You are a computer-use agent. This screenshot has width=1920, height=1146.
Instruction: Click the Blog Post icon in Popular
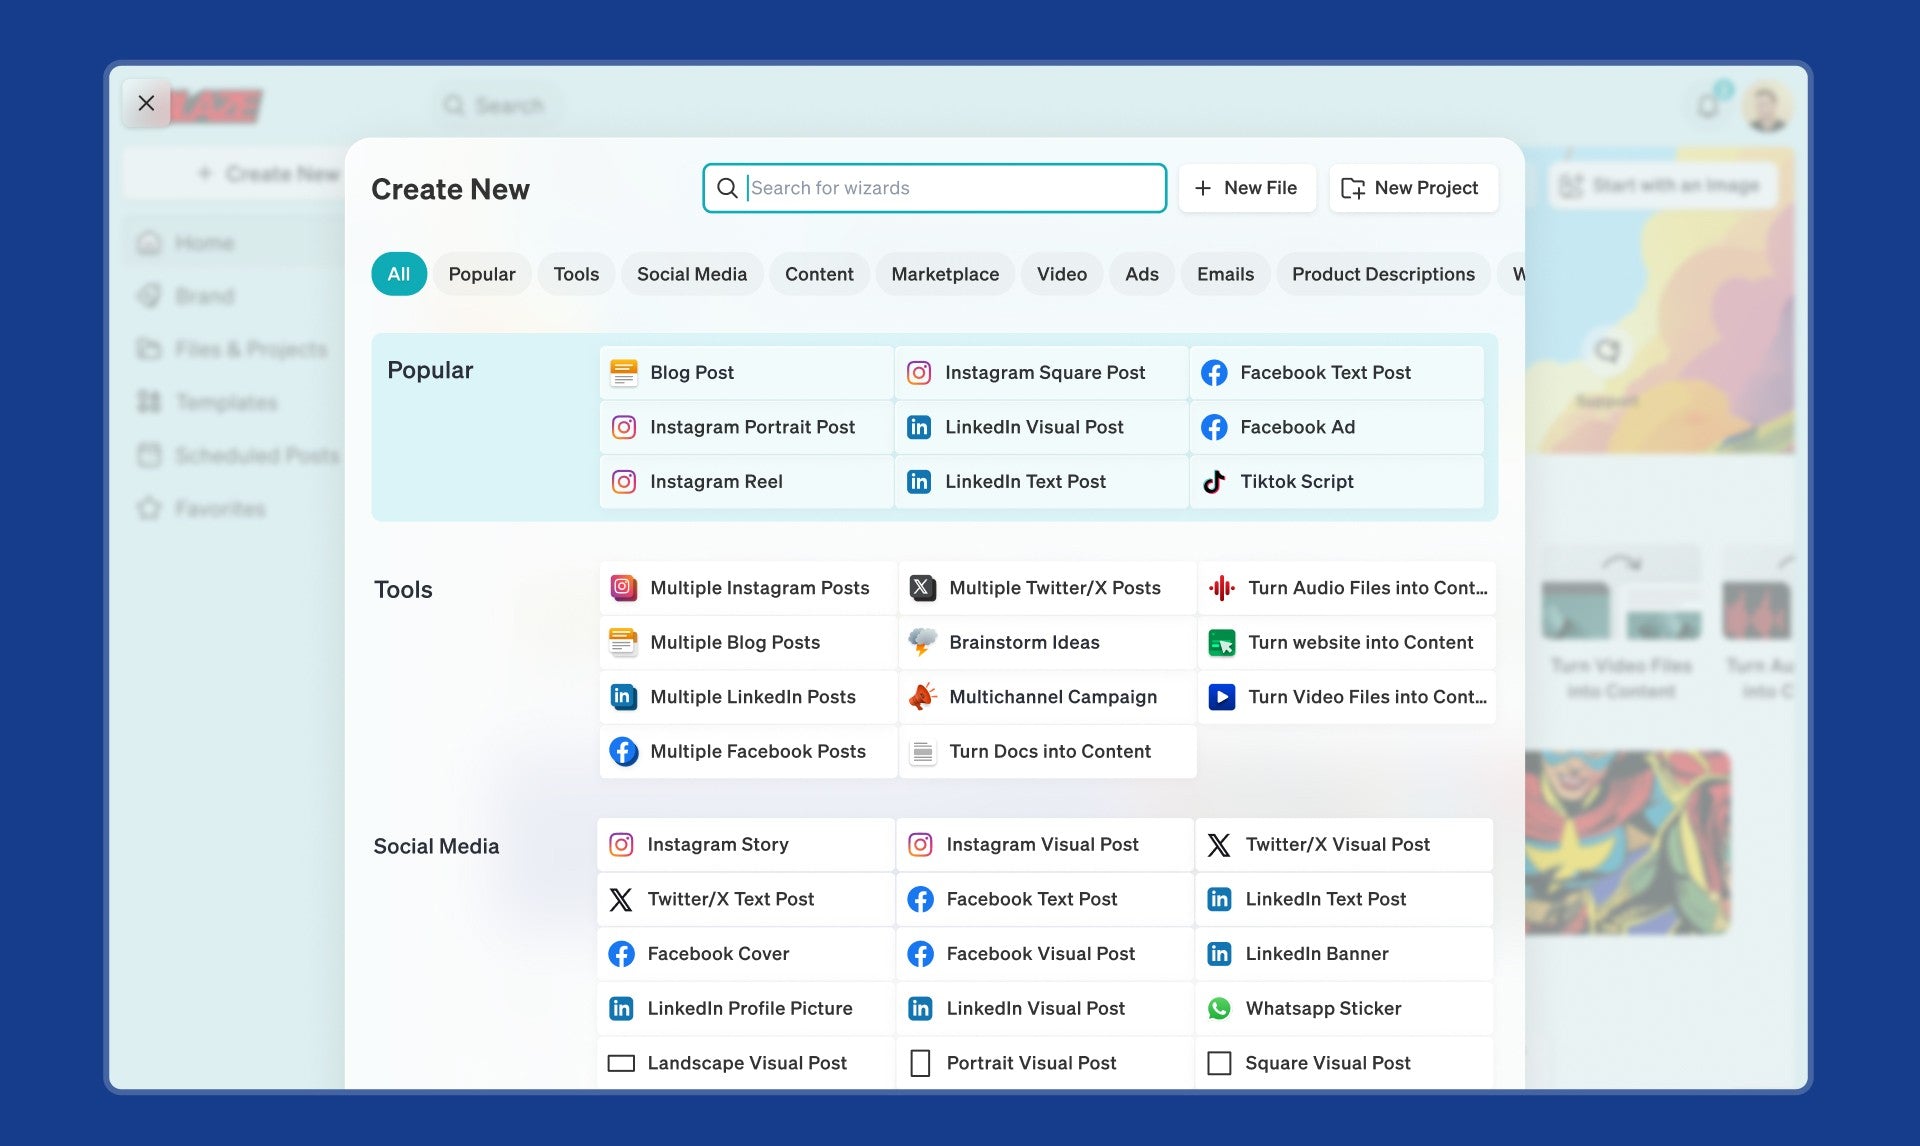click(624, 373)
